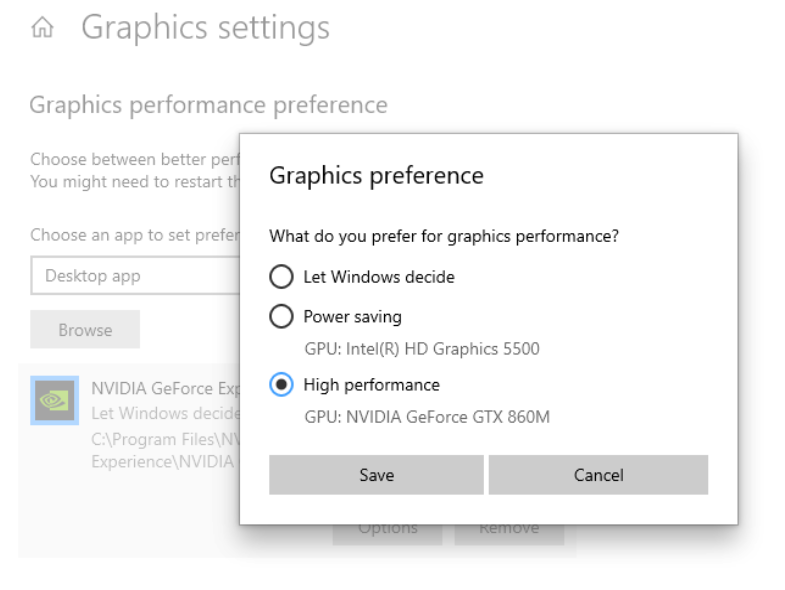Click the NVIDIA GeForce Experience app icon
This screenshot has width=785, height=590.
click(x=55, y=400)
